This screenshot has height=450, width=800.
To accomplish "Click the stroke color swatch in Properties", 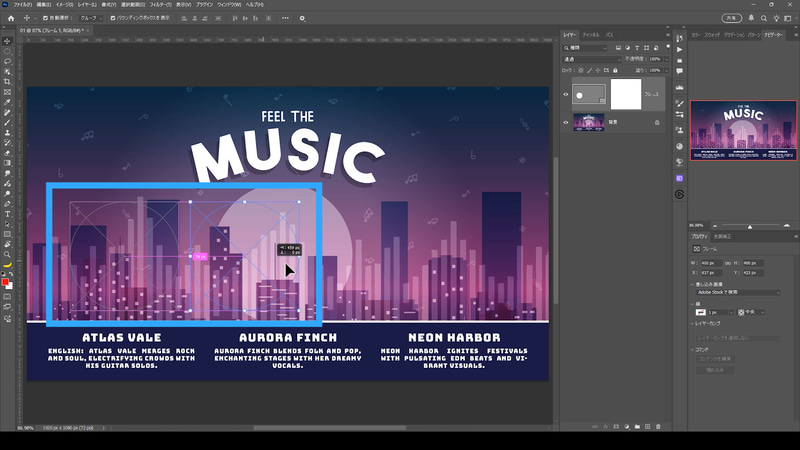I will (702, 313).
